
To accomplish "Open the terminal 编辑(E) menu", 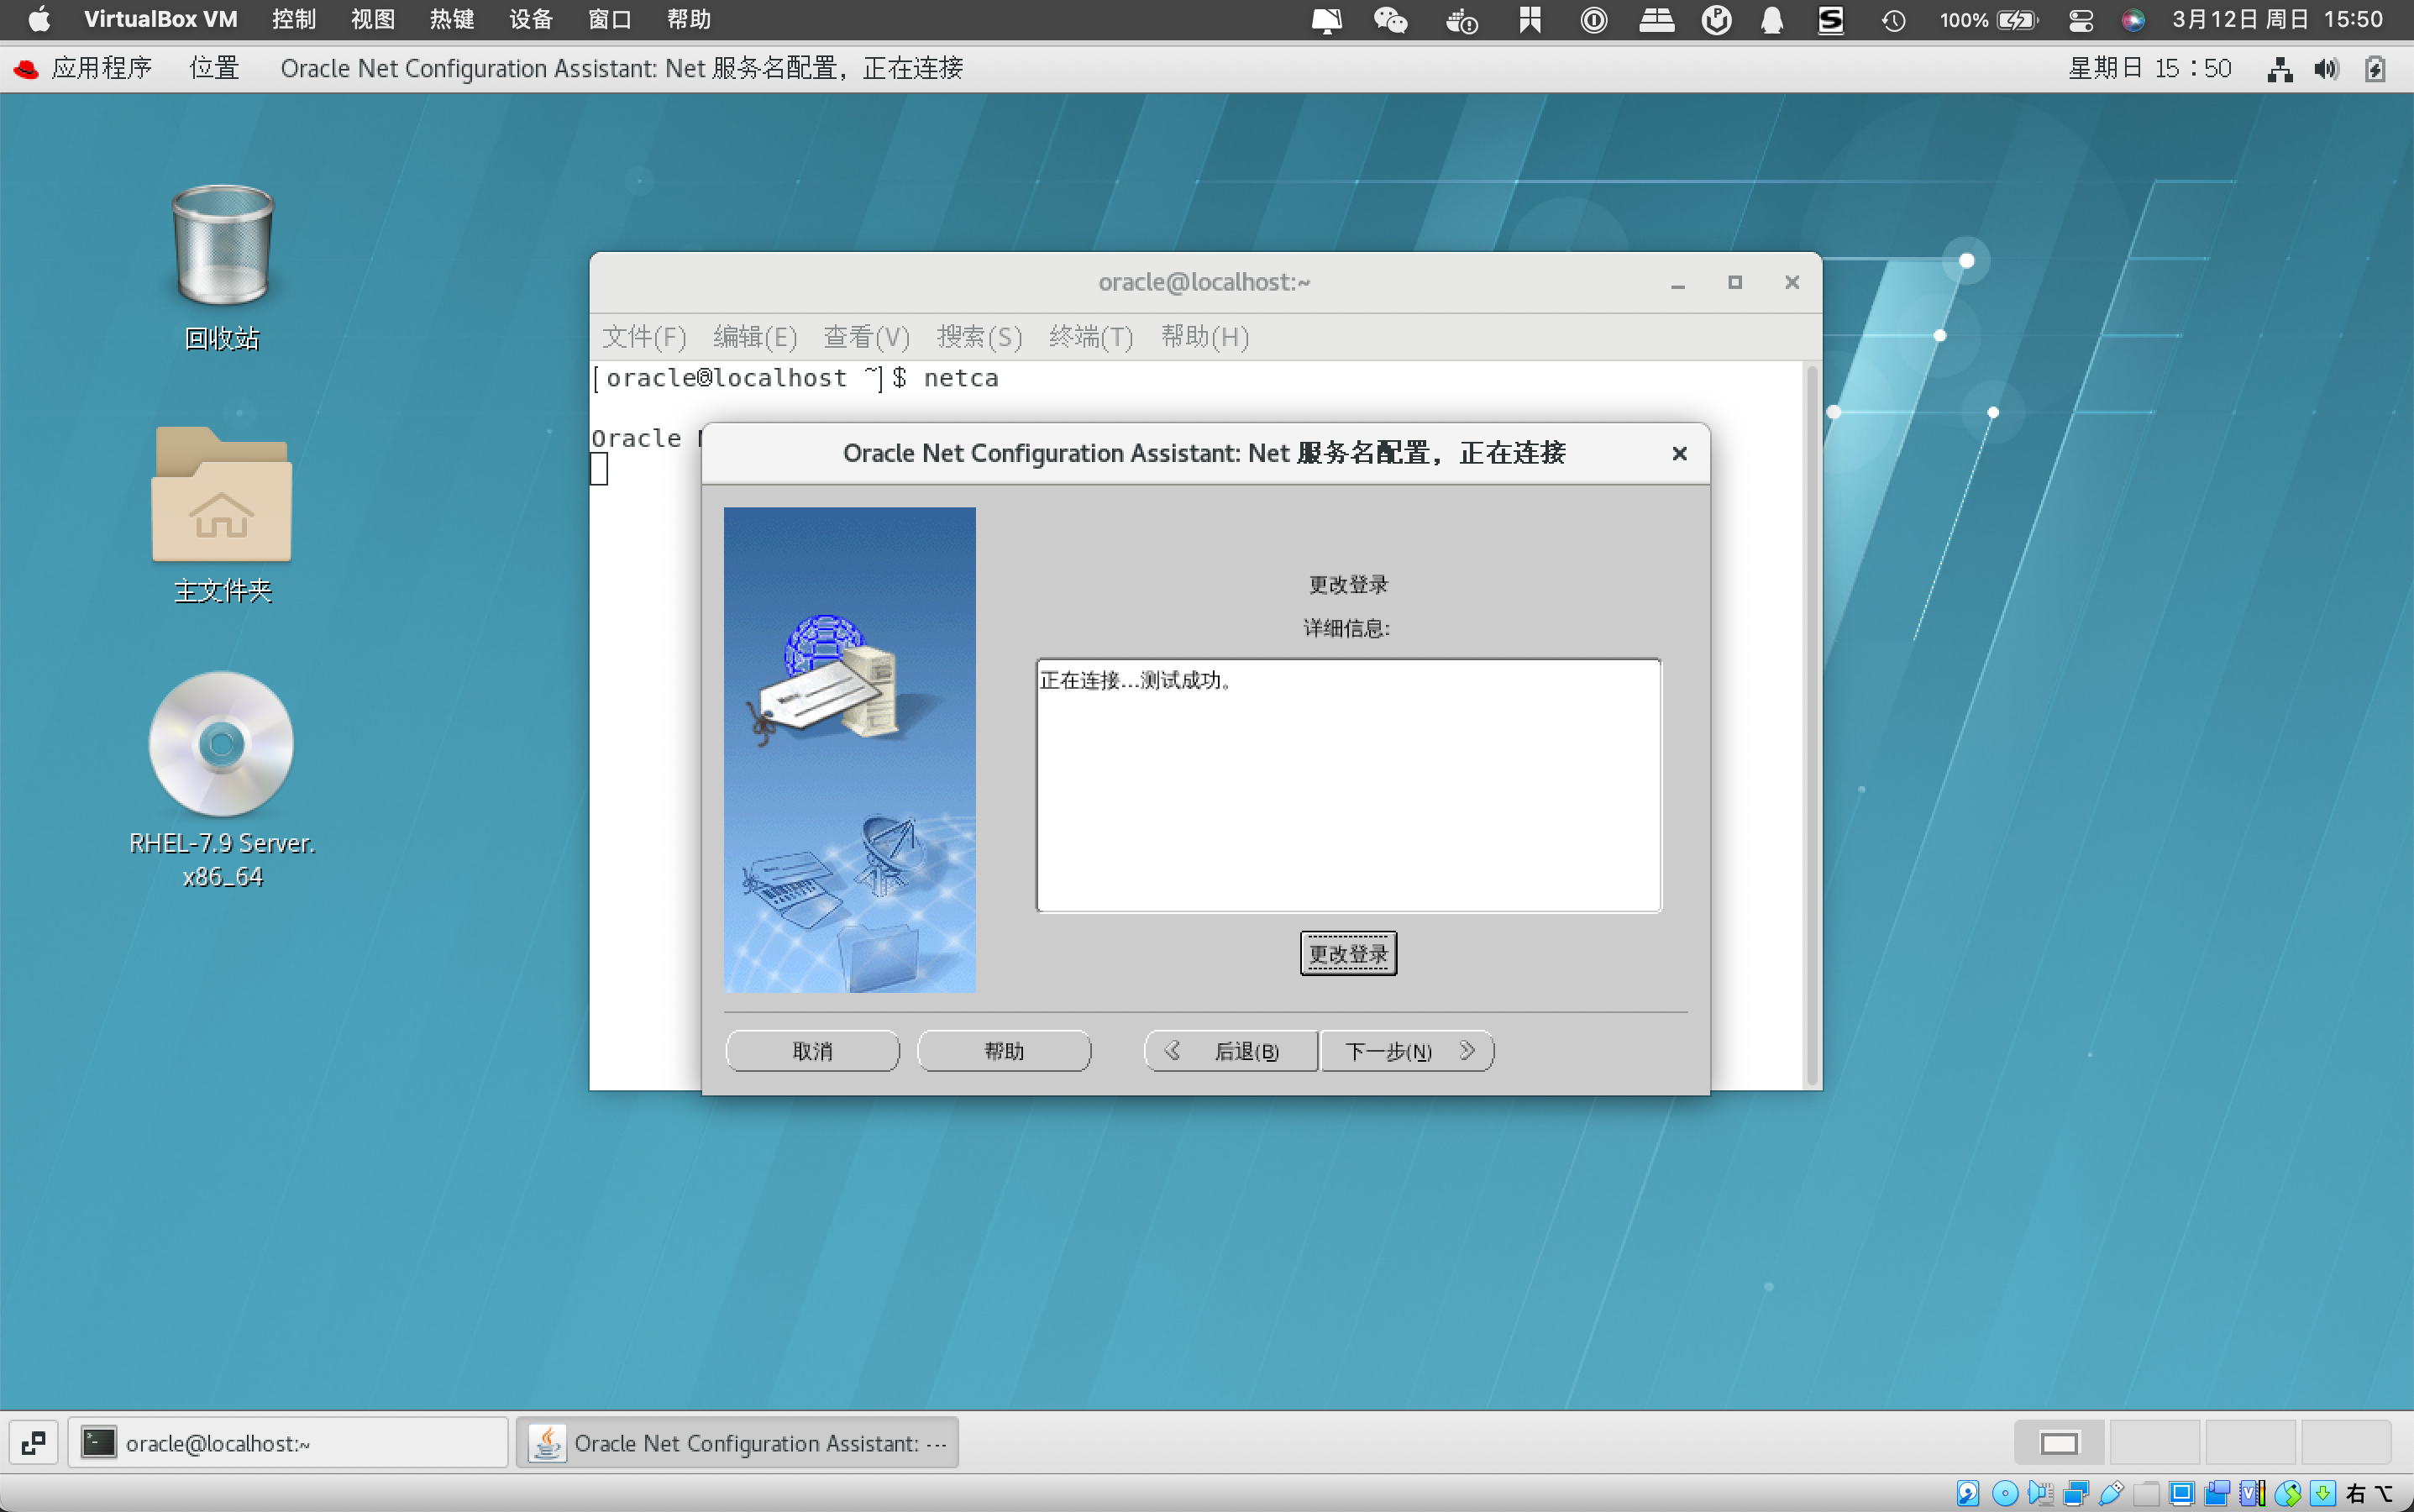I will pos(755,337).
